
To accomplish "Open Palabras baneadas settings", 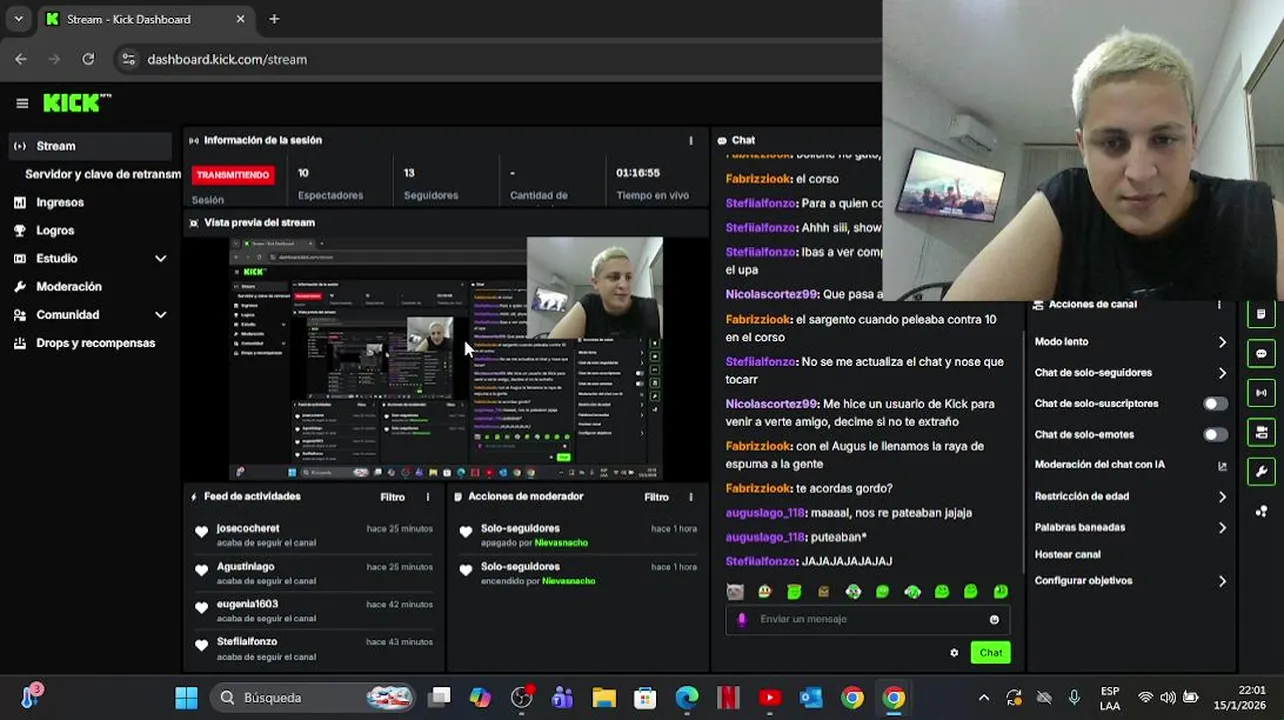I will tap(1130, 528).
